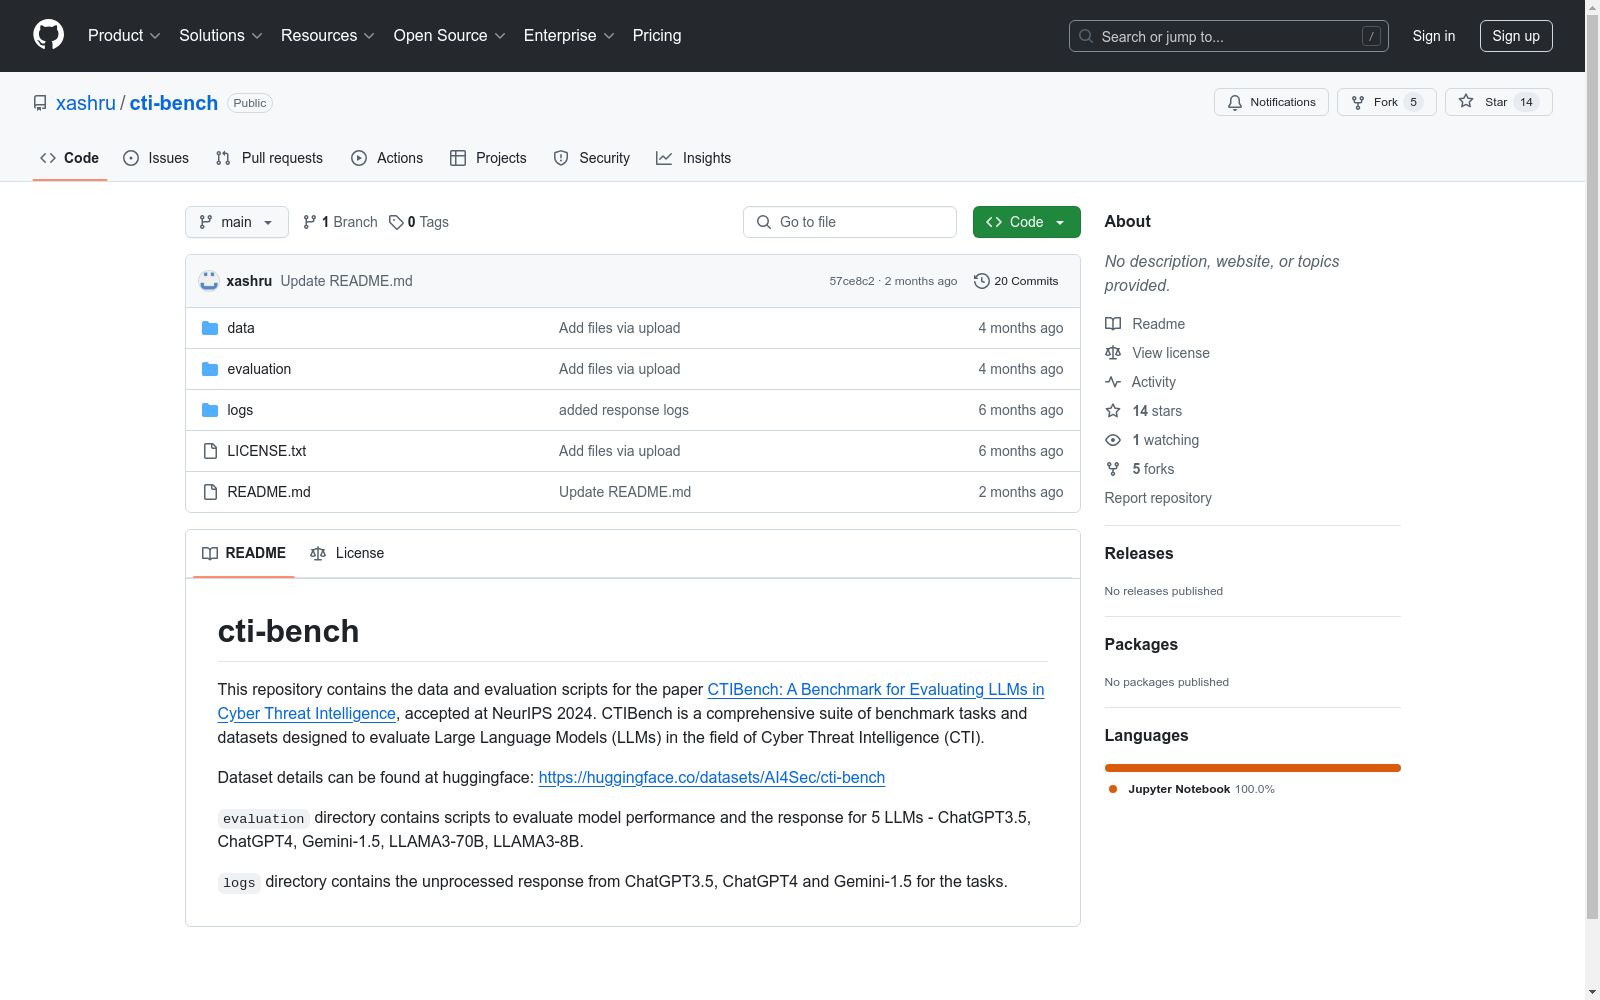
Task: Click the Star icon in the header
Action: coord(1466,101)
